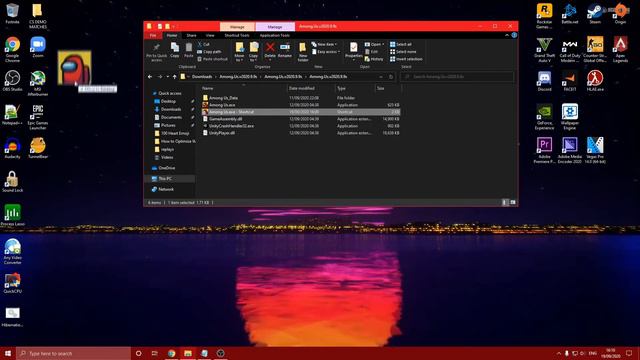The height and width of the screenshot is (360, 640).
Task: Click Copy path in the ribbon
Action: [x=209, y=52]
